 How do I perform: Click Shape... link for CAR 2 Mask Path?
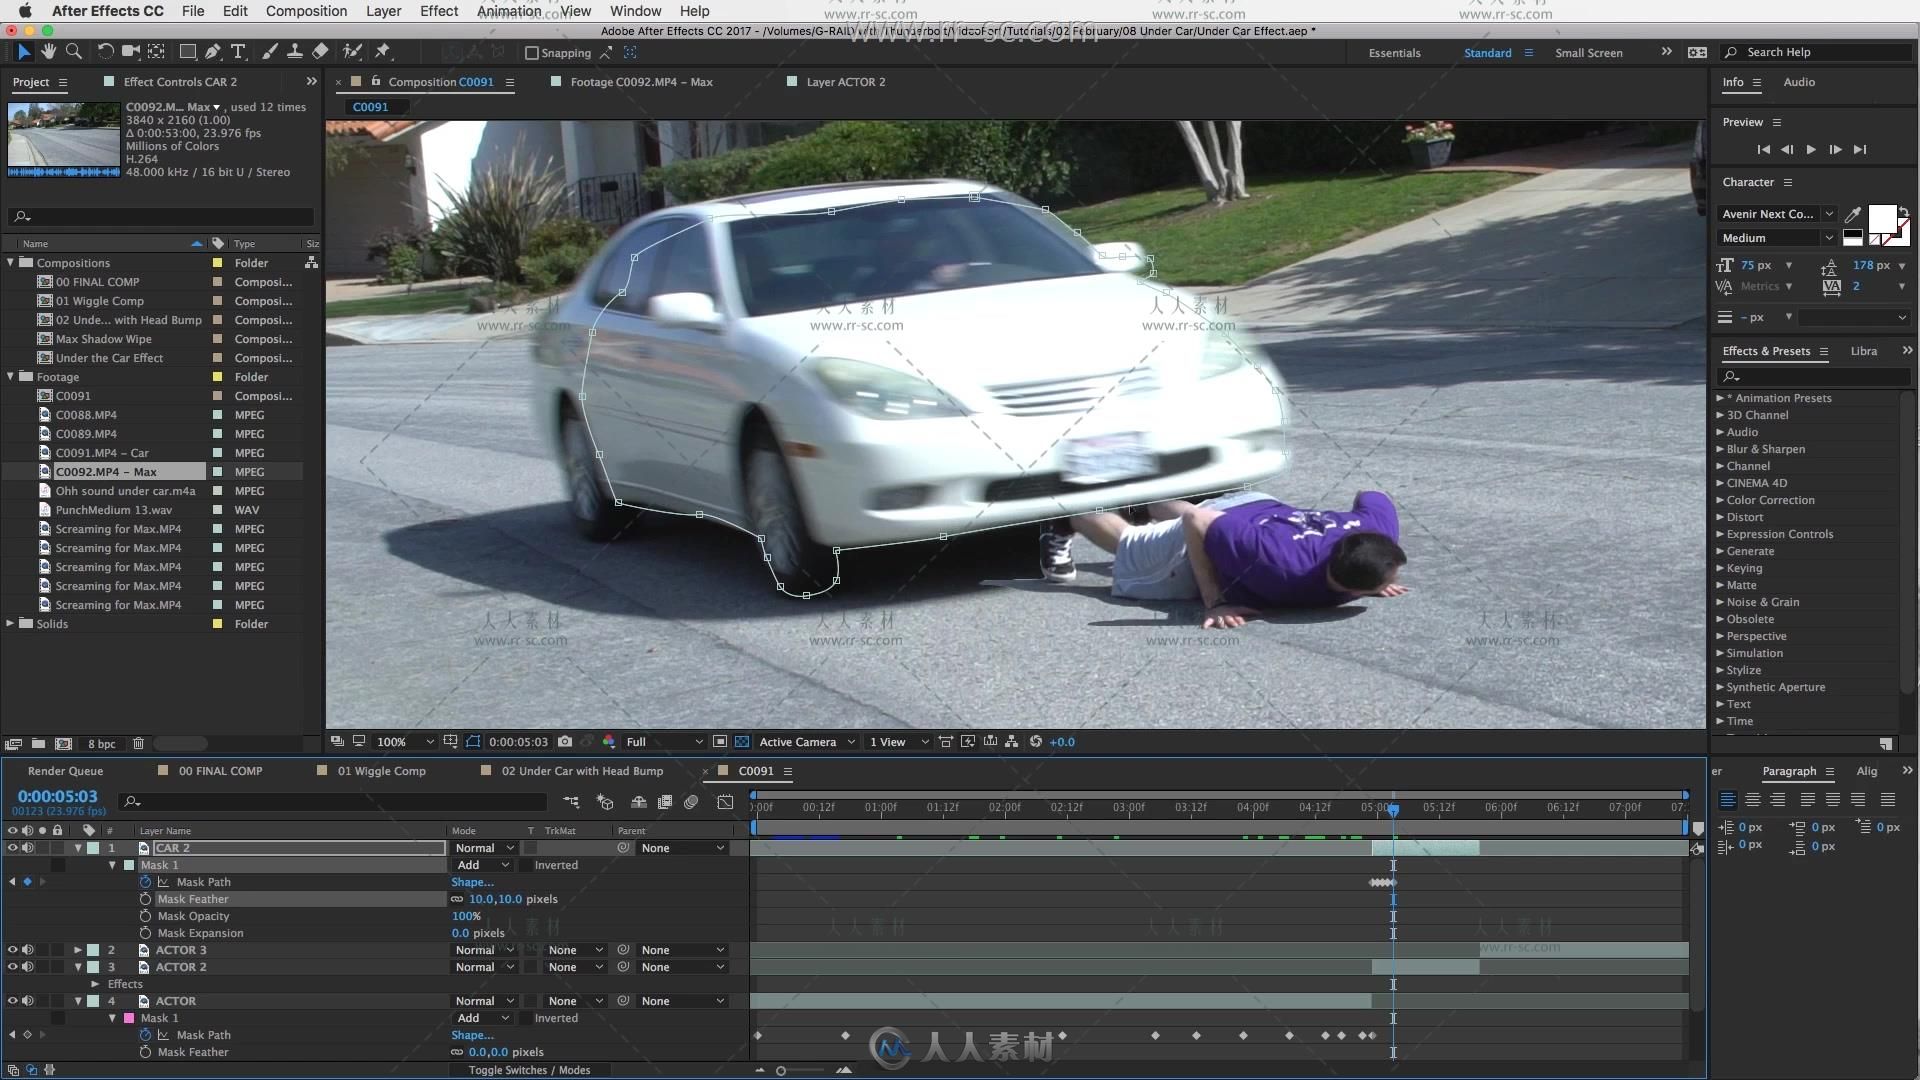click(x=472, y=882)
